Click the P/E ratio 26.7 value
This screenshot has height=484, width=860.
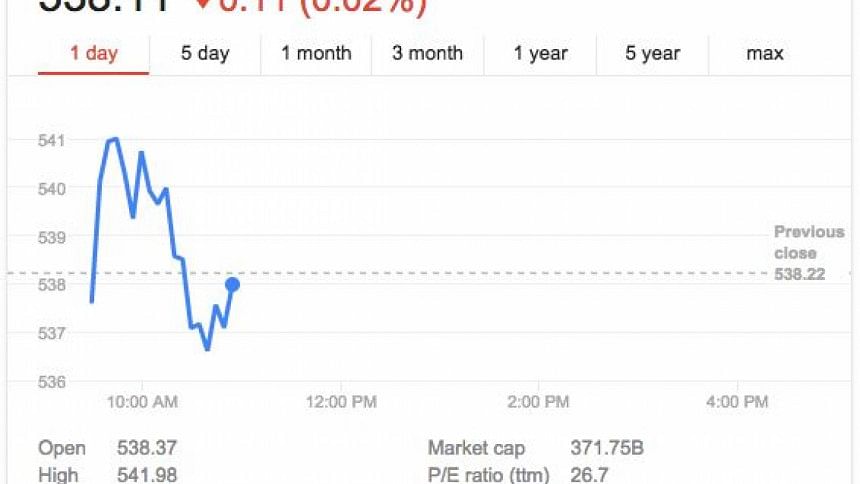(x=589, y=475)
